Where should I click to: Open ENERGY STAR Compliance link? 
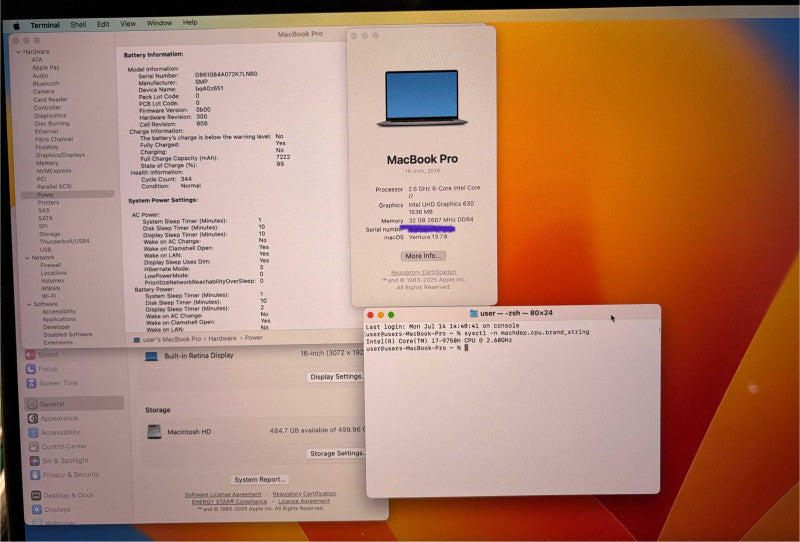[x=229, y=502]
